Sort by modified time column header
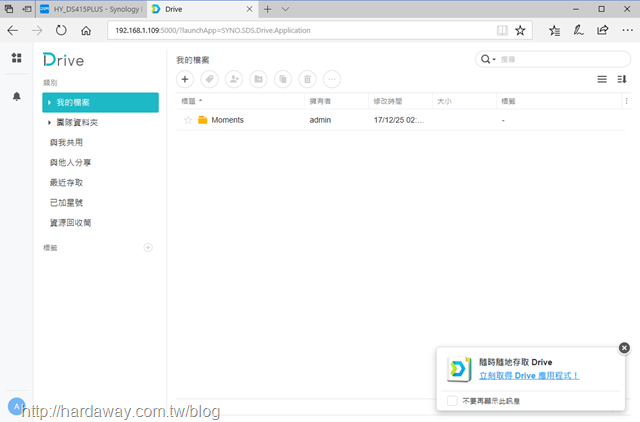 coord(400,101)
